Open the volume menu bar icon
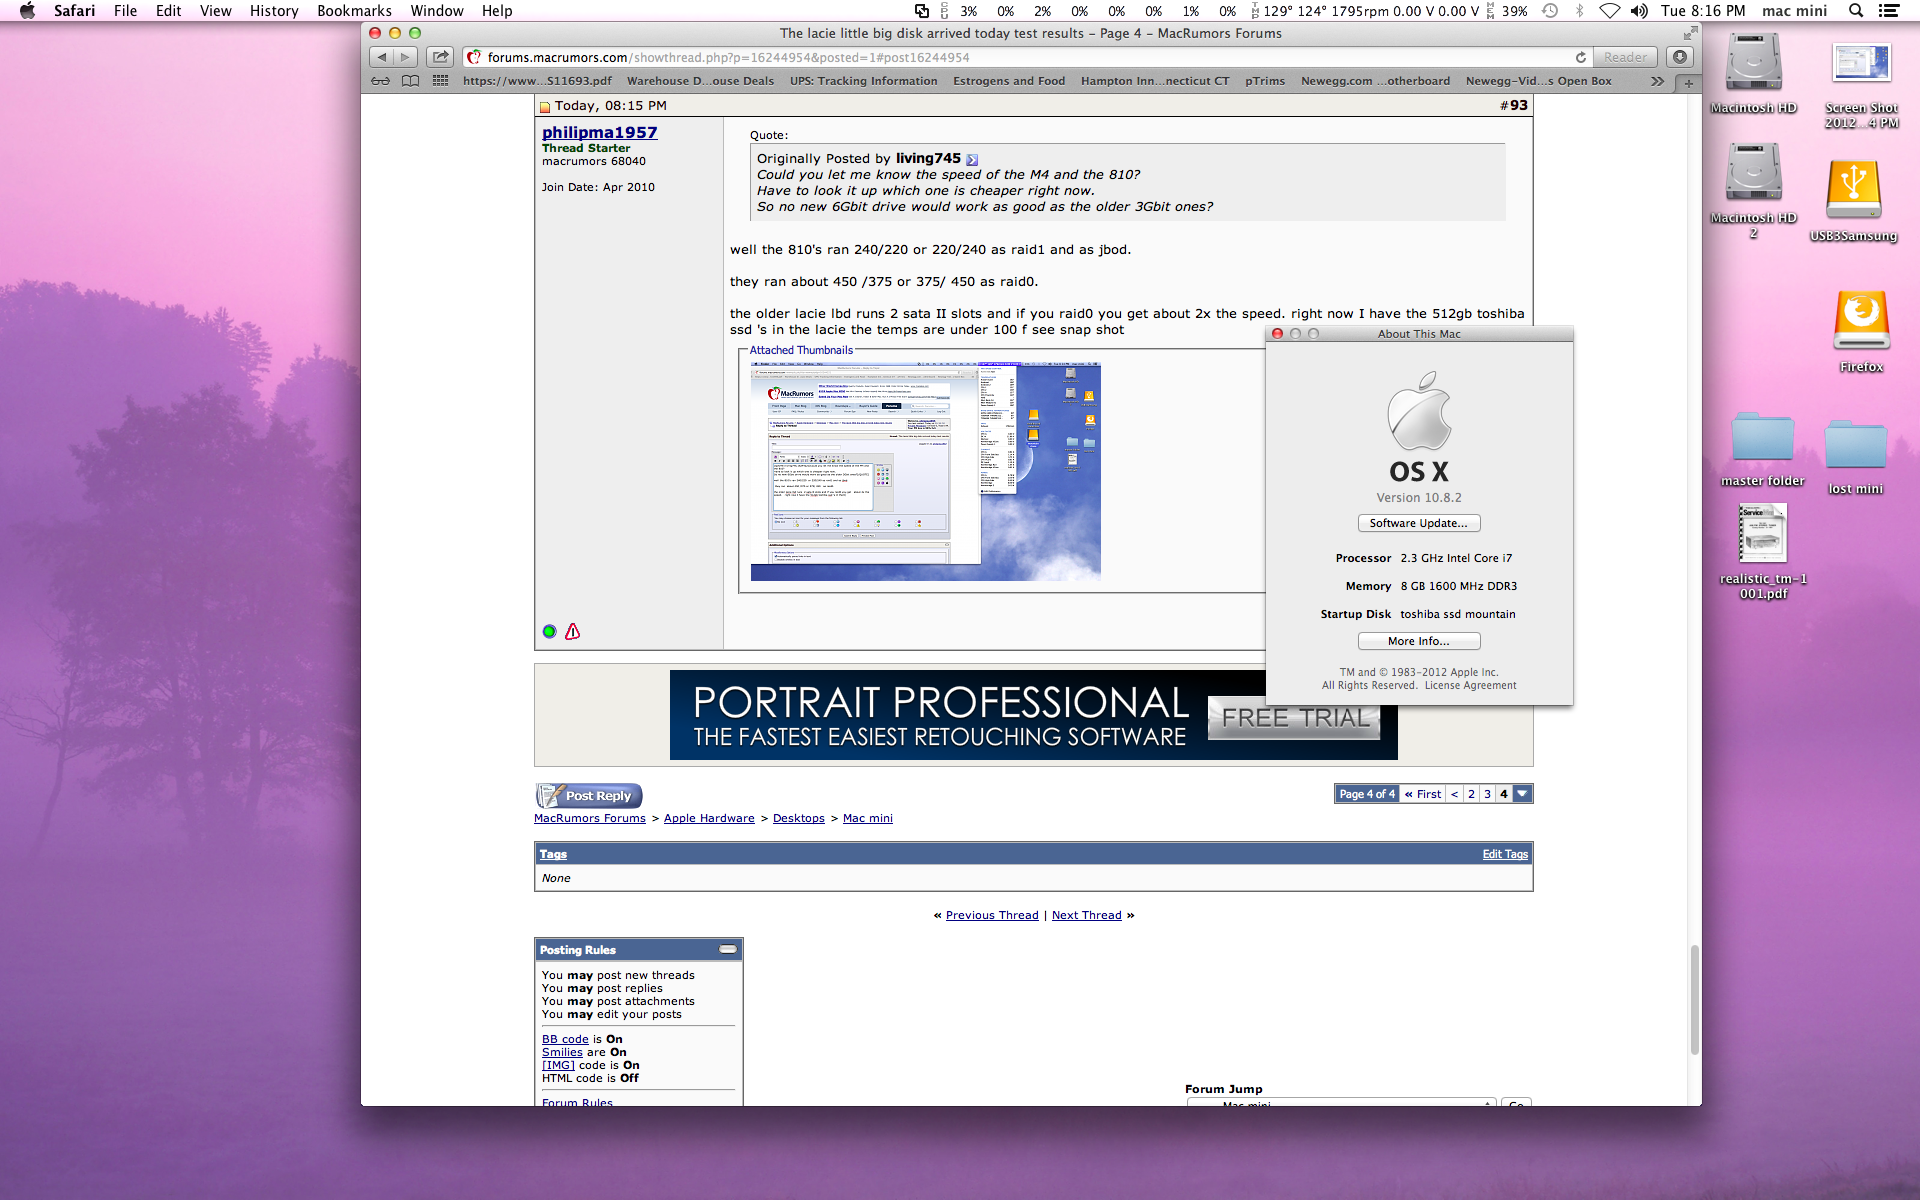Screen dimensions: 1920x1200 [1638, 11]
